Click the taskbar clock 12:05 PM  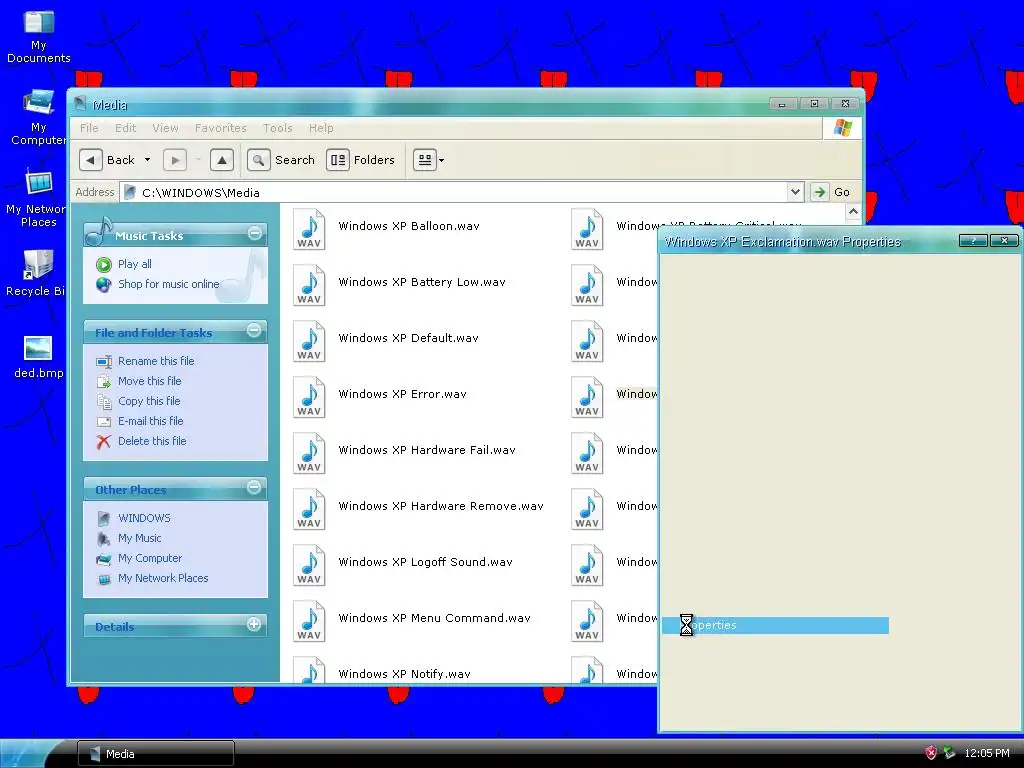pyautogui.click(x=986, y=753)
